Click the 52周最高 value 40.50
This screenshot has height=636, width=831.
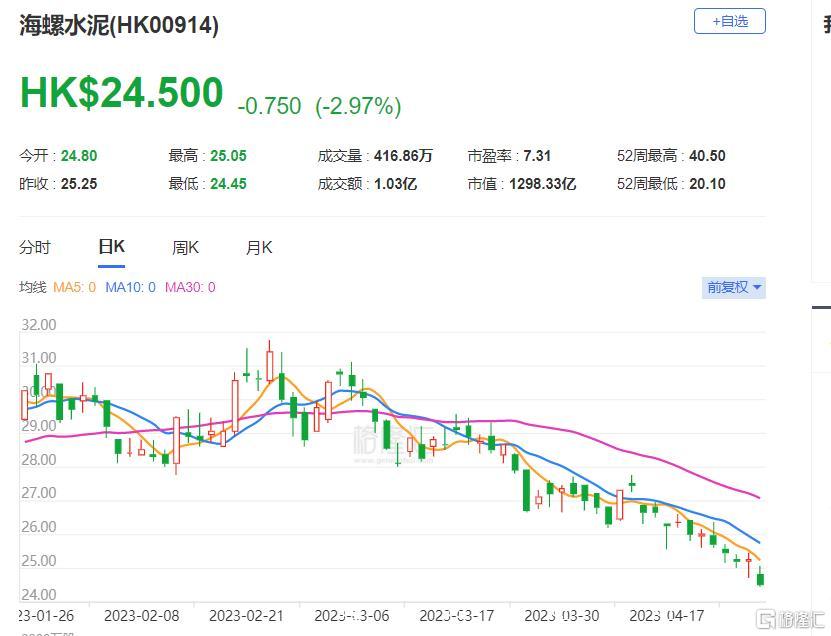[707, 156]
